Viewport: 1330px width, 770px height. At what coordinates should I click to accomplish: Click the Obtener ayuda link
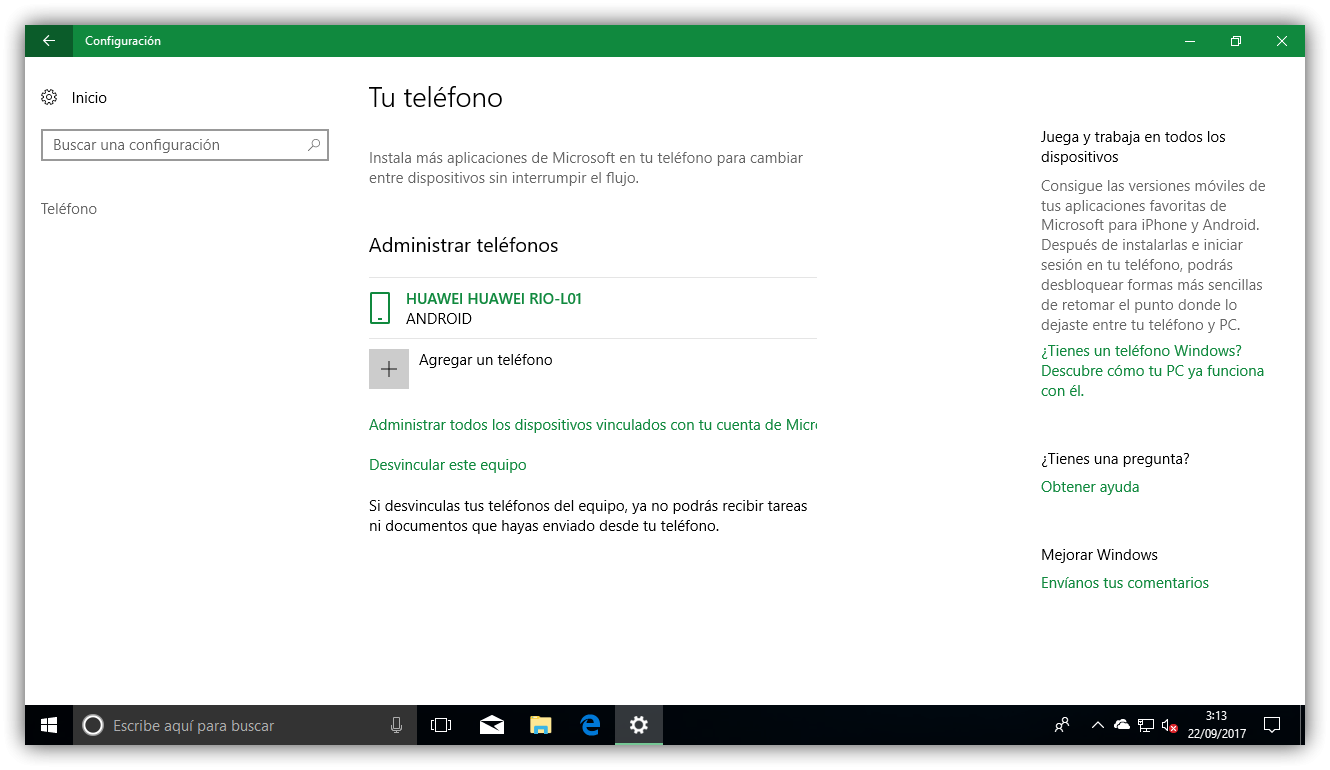[x=1090, y=487]
